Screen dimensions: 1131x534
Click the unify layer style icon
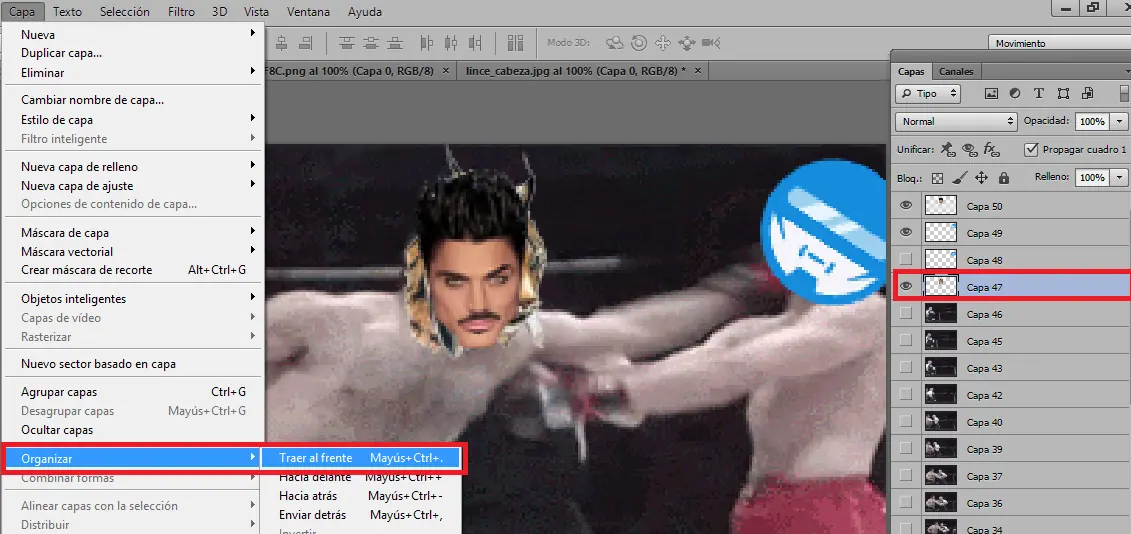pos(991,150)
